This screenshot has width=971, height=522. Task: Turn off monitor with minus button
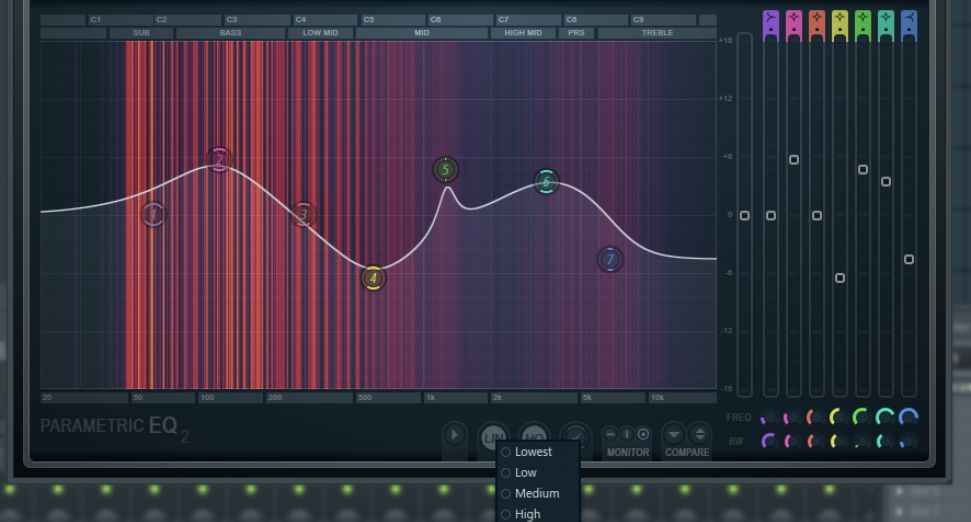point(611,434)
